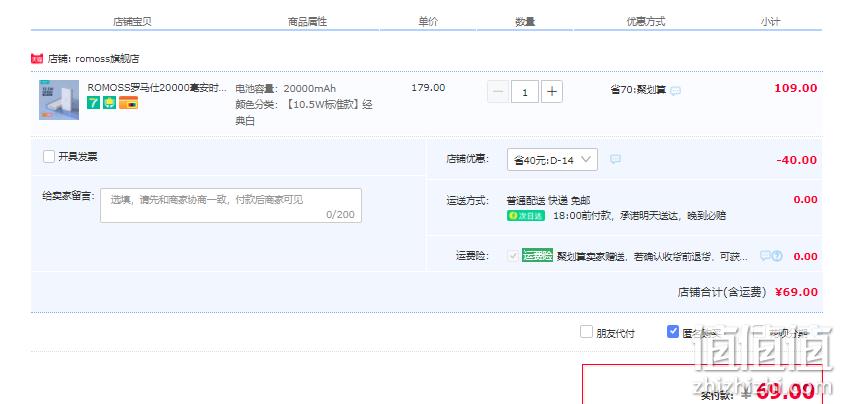The height and width of the screenshot is (404, 842).
Task: Click the 数量 column header
Action: 525,22
